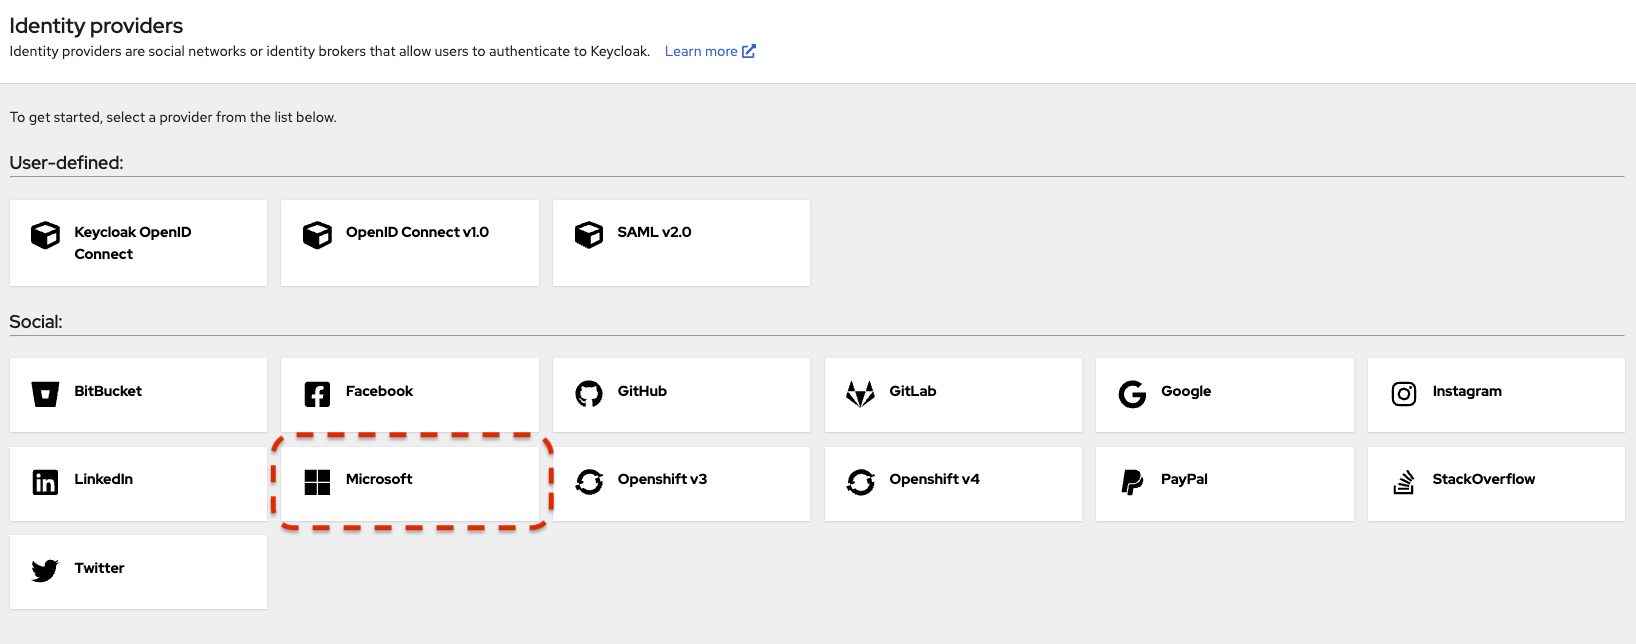Pick the Openshift v4 provider card
The image size is (1636, 644).
click(x=953, y=484)
